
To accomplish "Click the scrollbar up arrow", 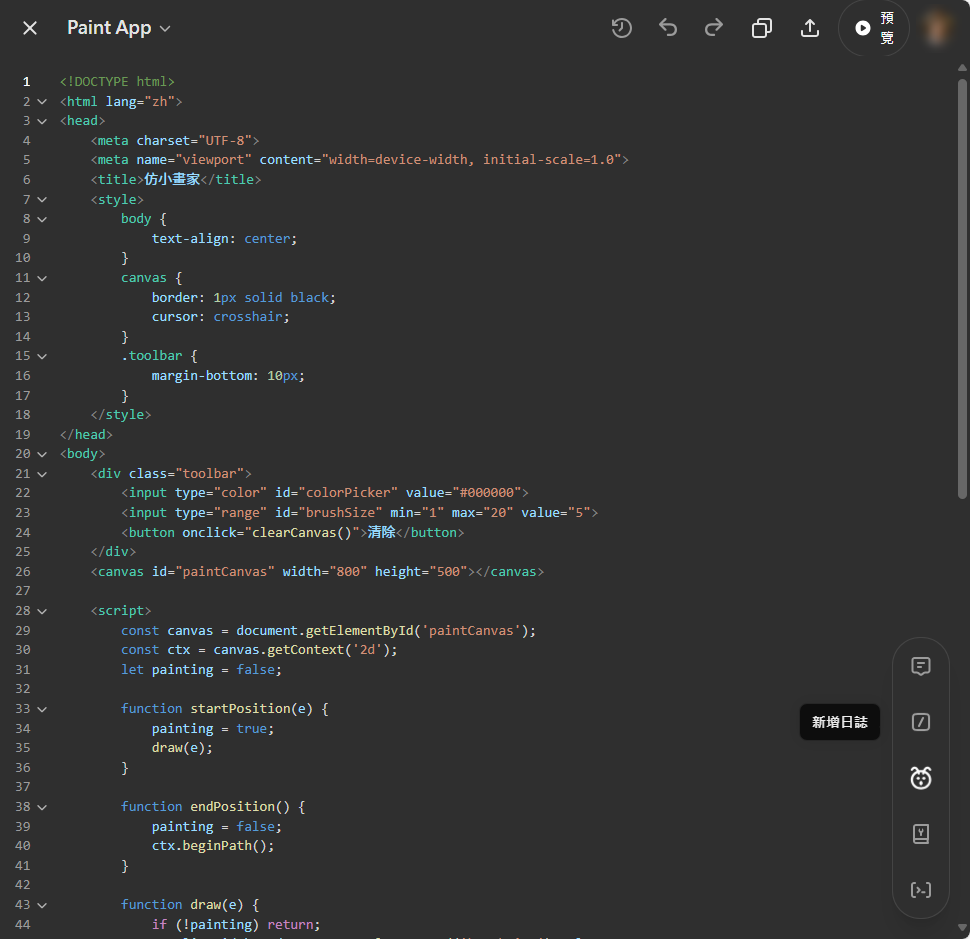I will (962, 67).
